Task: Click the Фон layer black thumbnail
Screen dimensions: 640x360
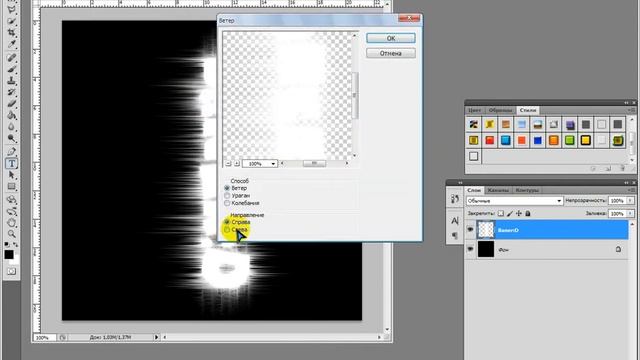Action: [x=486, y=249]
